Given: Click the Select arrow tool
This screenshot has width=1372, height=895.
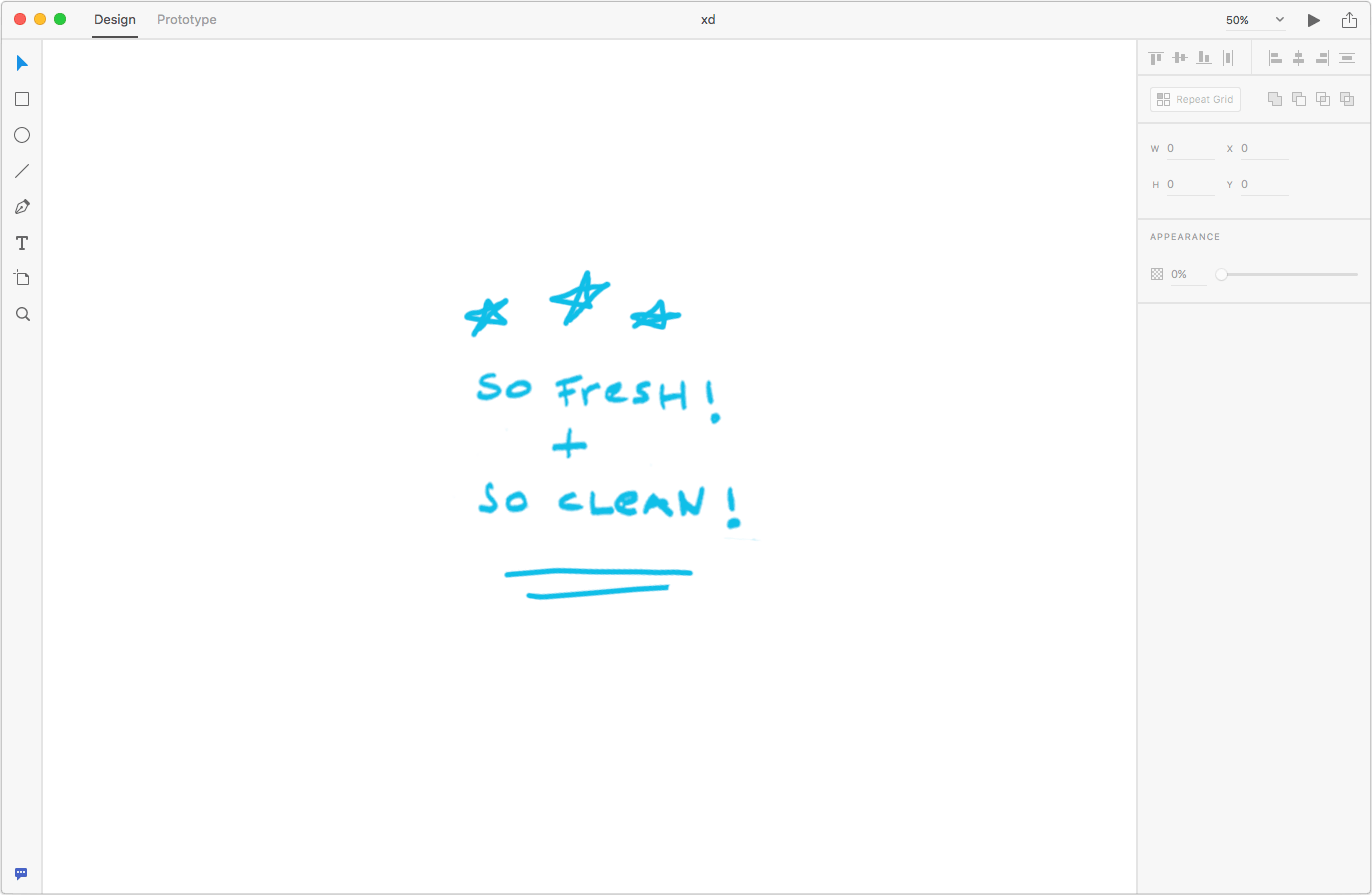Looking at the screenshot, I should pyautogui.click(x=22, y=63).
